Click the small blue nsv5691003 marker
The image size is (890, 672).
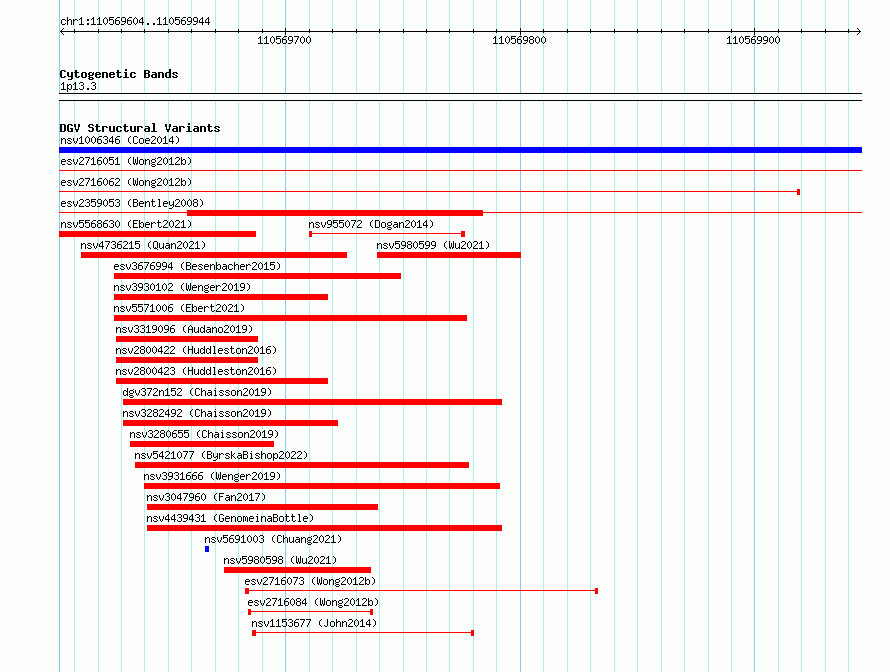[207, 549]
